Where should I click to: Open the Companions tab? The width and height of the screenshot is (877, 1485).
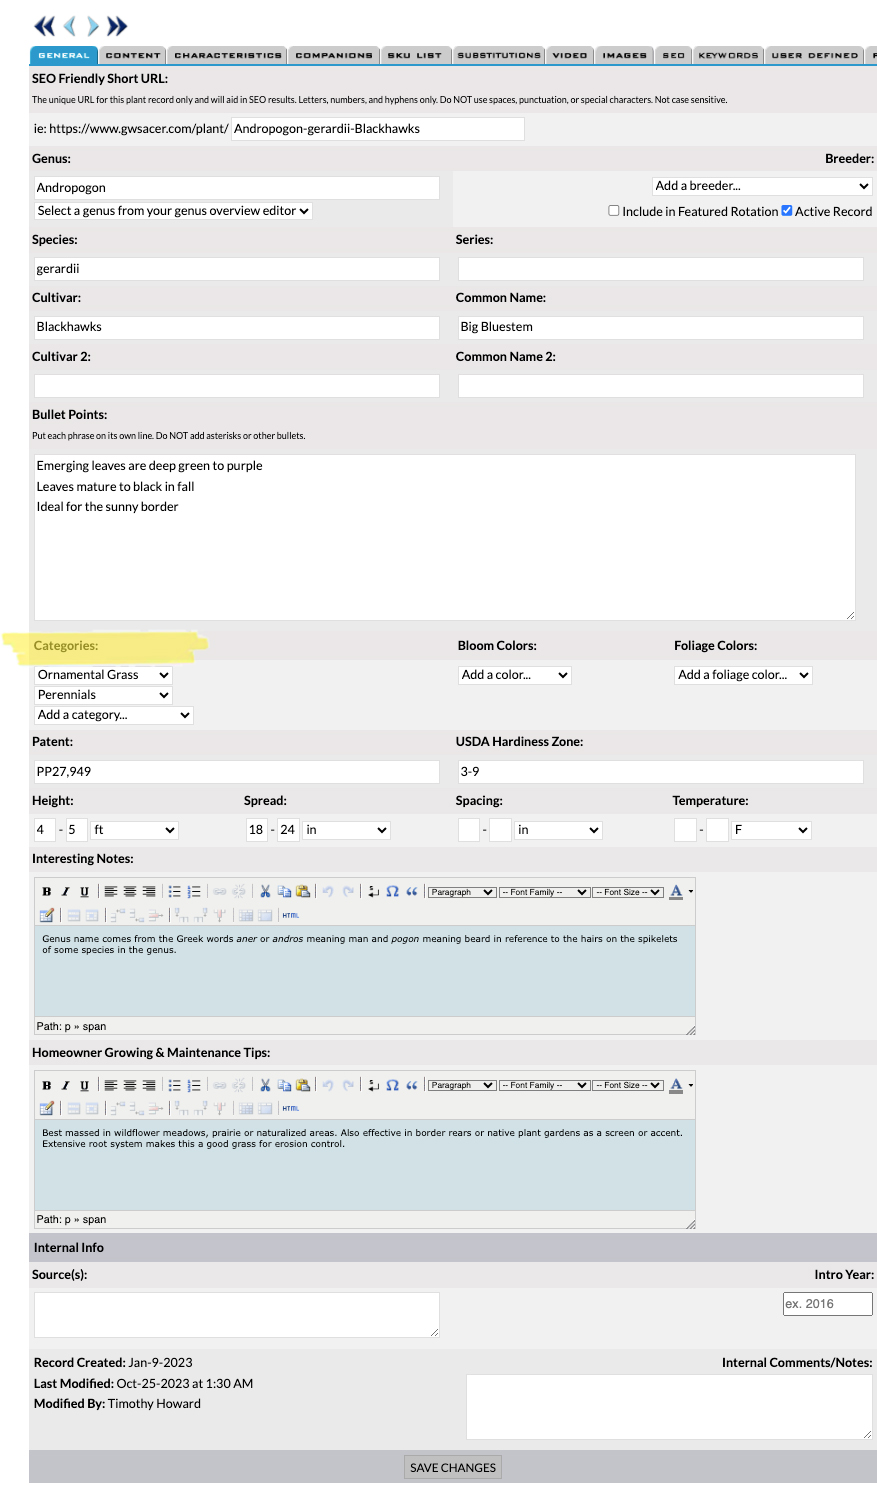pos(333,55)
